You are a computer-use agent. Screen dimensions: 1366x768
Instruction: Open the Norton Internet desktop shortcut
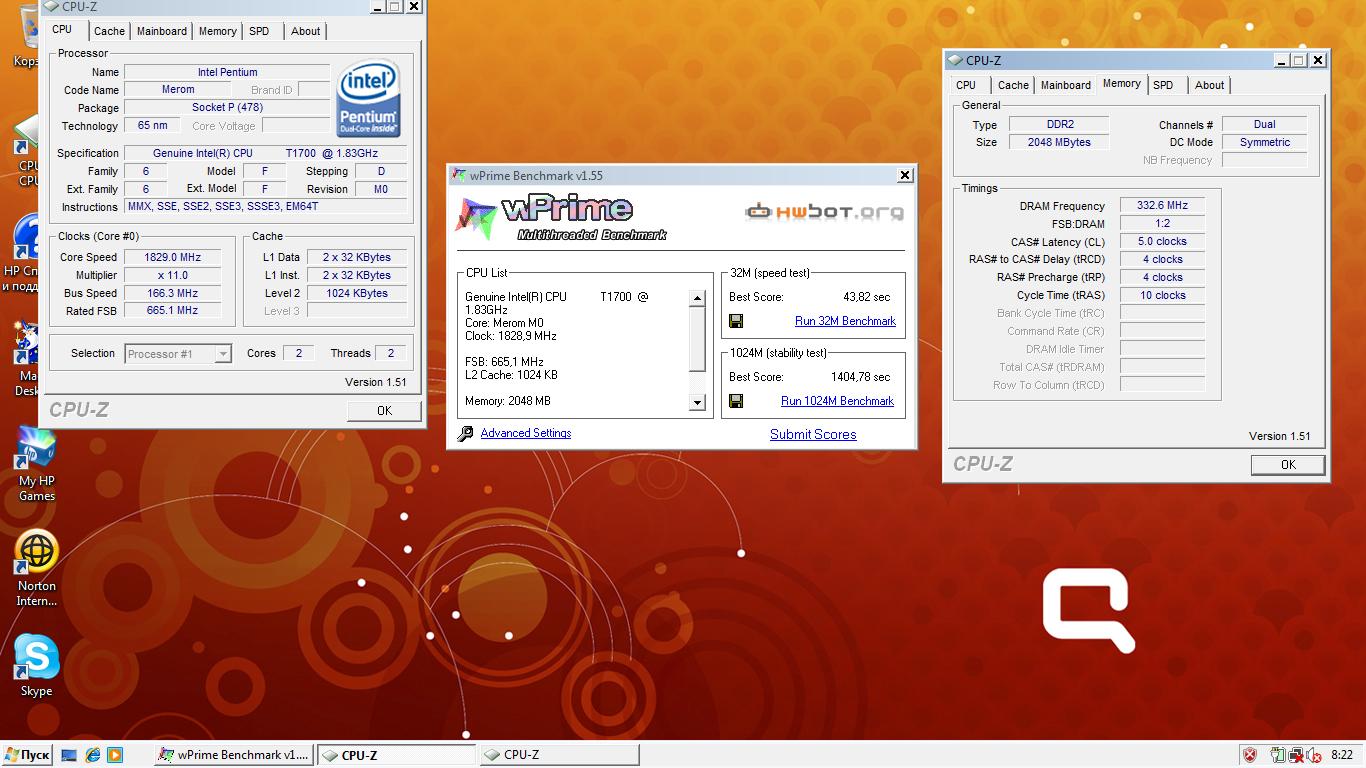37,568
